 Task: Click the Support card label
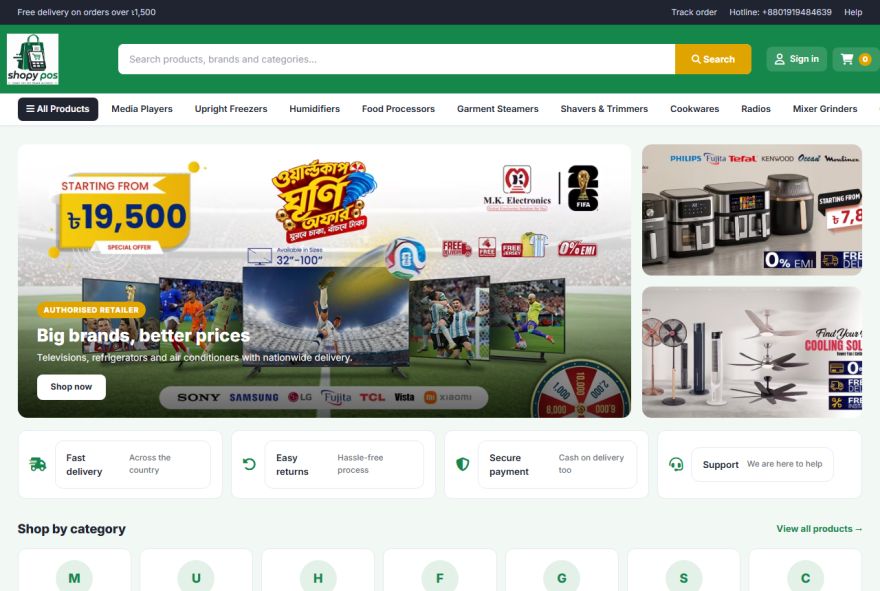[x=720, y=465]
